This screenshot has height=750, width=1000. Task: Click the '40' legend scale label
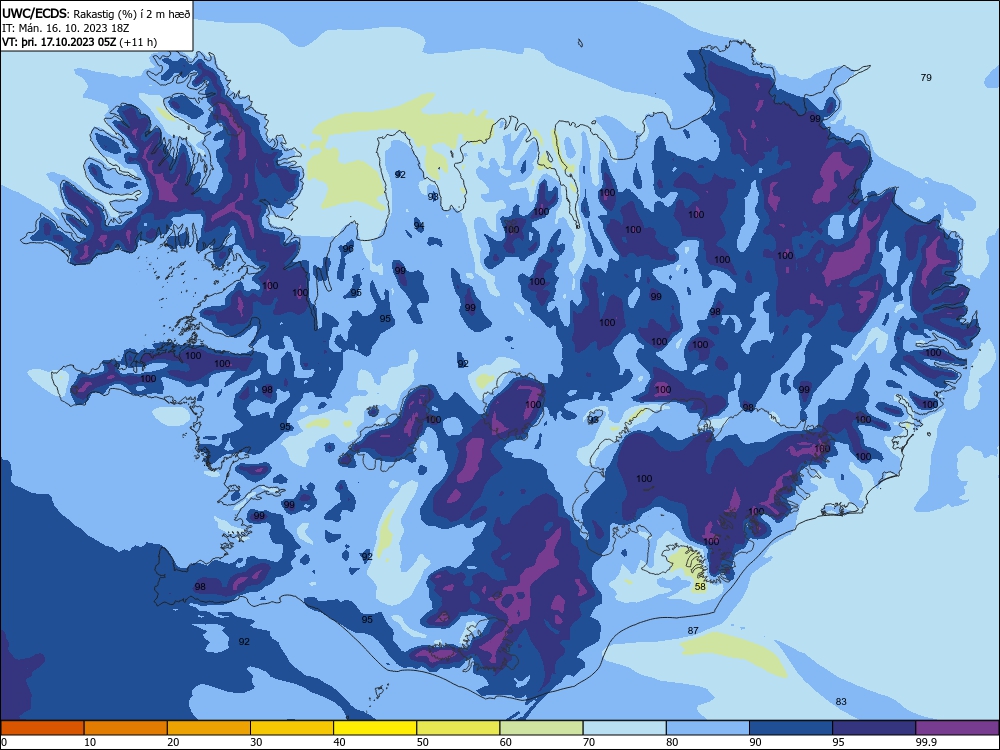[x=339, y=742]
